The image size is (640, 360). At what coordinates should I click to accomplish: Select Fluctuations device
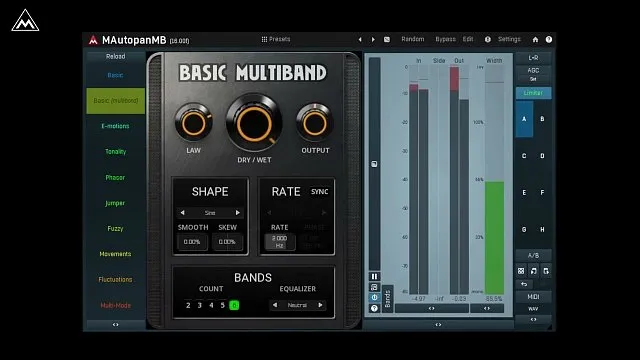click(116, 280)
